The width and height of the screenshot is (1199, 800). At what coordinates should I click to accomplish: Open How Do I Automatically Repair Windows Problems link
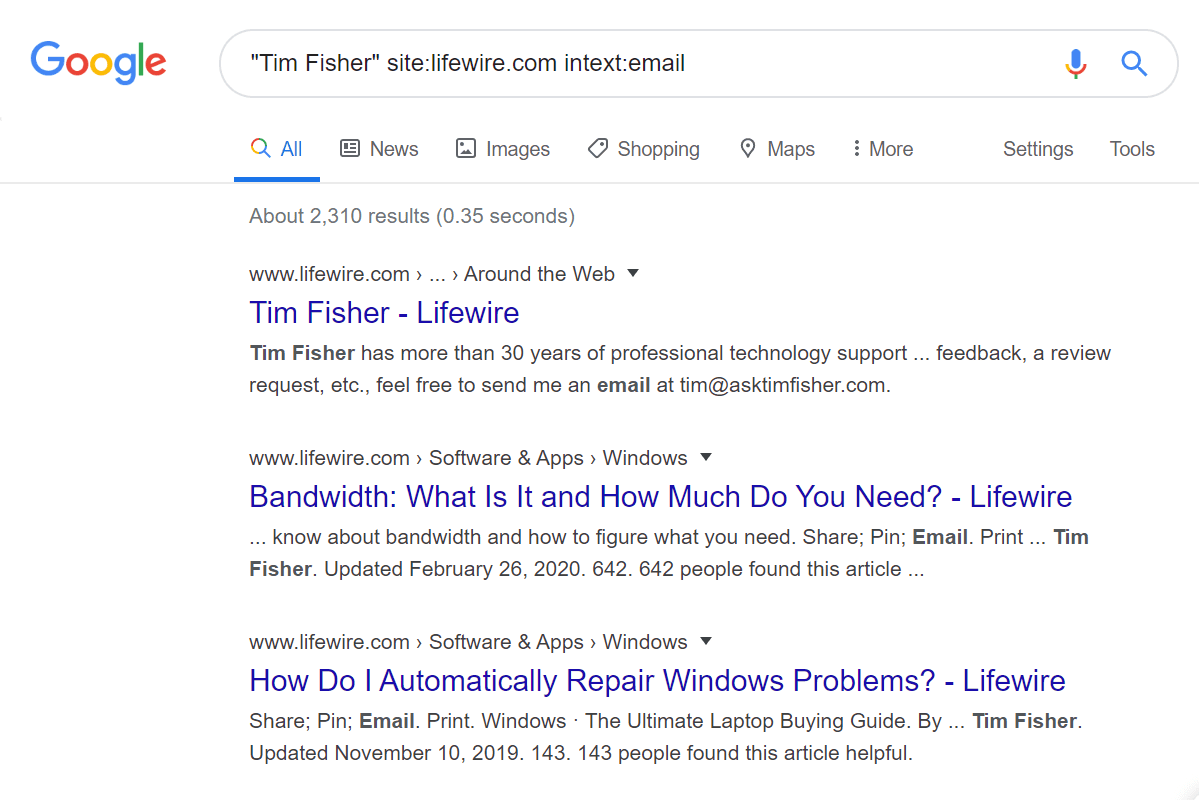(x=657, y=681)
